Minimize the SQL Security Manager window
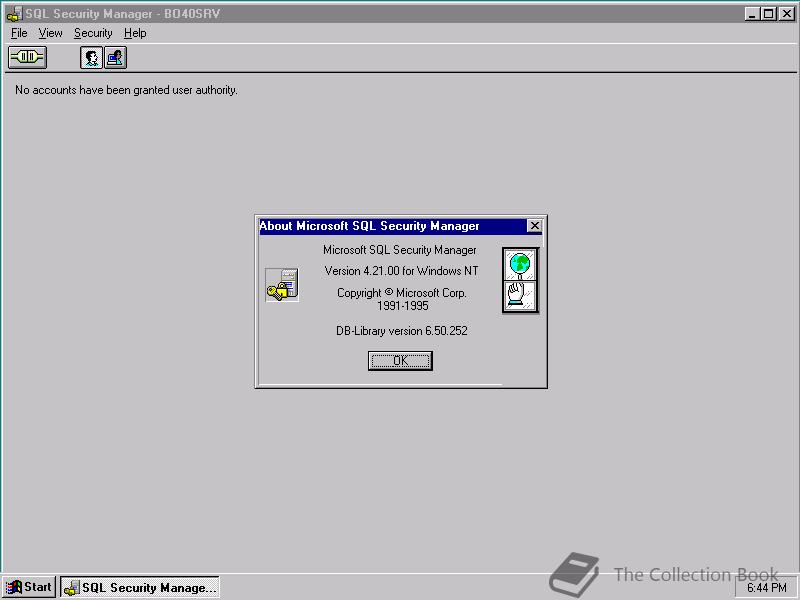 pos(752,14)
